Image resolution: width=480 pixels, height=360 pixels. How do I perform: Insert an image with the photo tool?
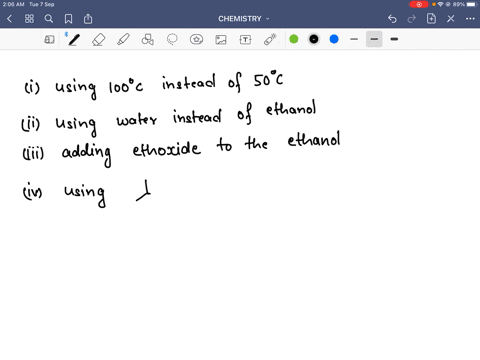pos(221,40)
